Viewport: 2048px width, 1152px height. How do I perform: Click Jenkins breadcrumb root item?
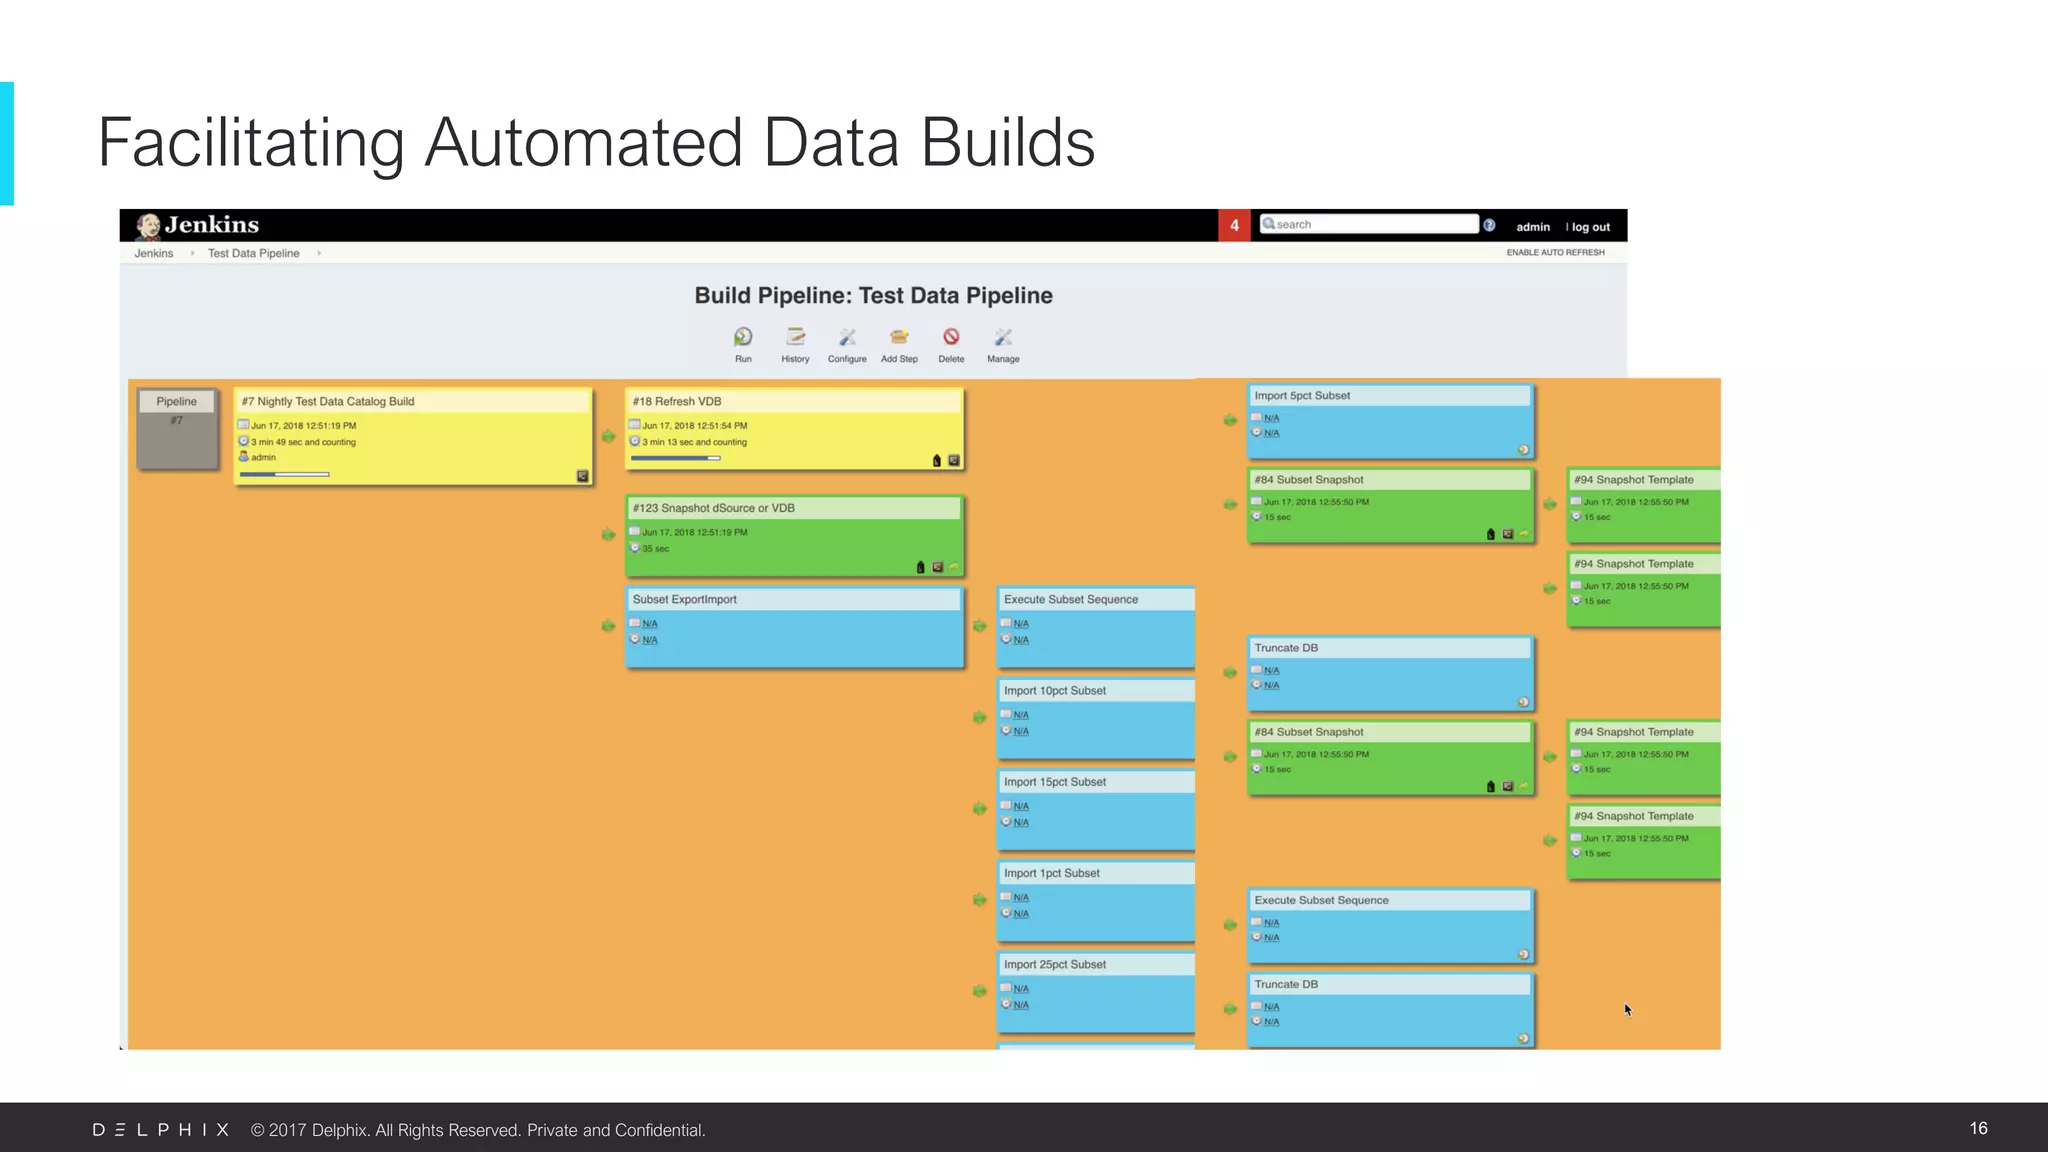(154, 254)
